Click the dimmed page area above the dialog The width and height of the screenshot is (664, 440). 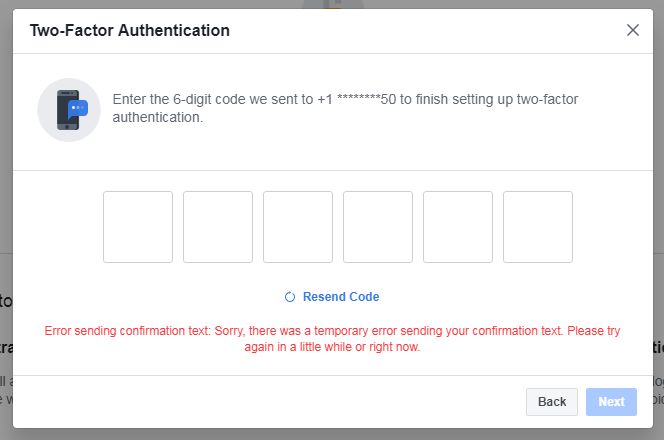coord(169,4)
